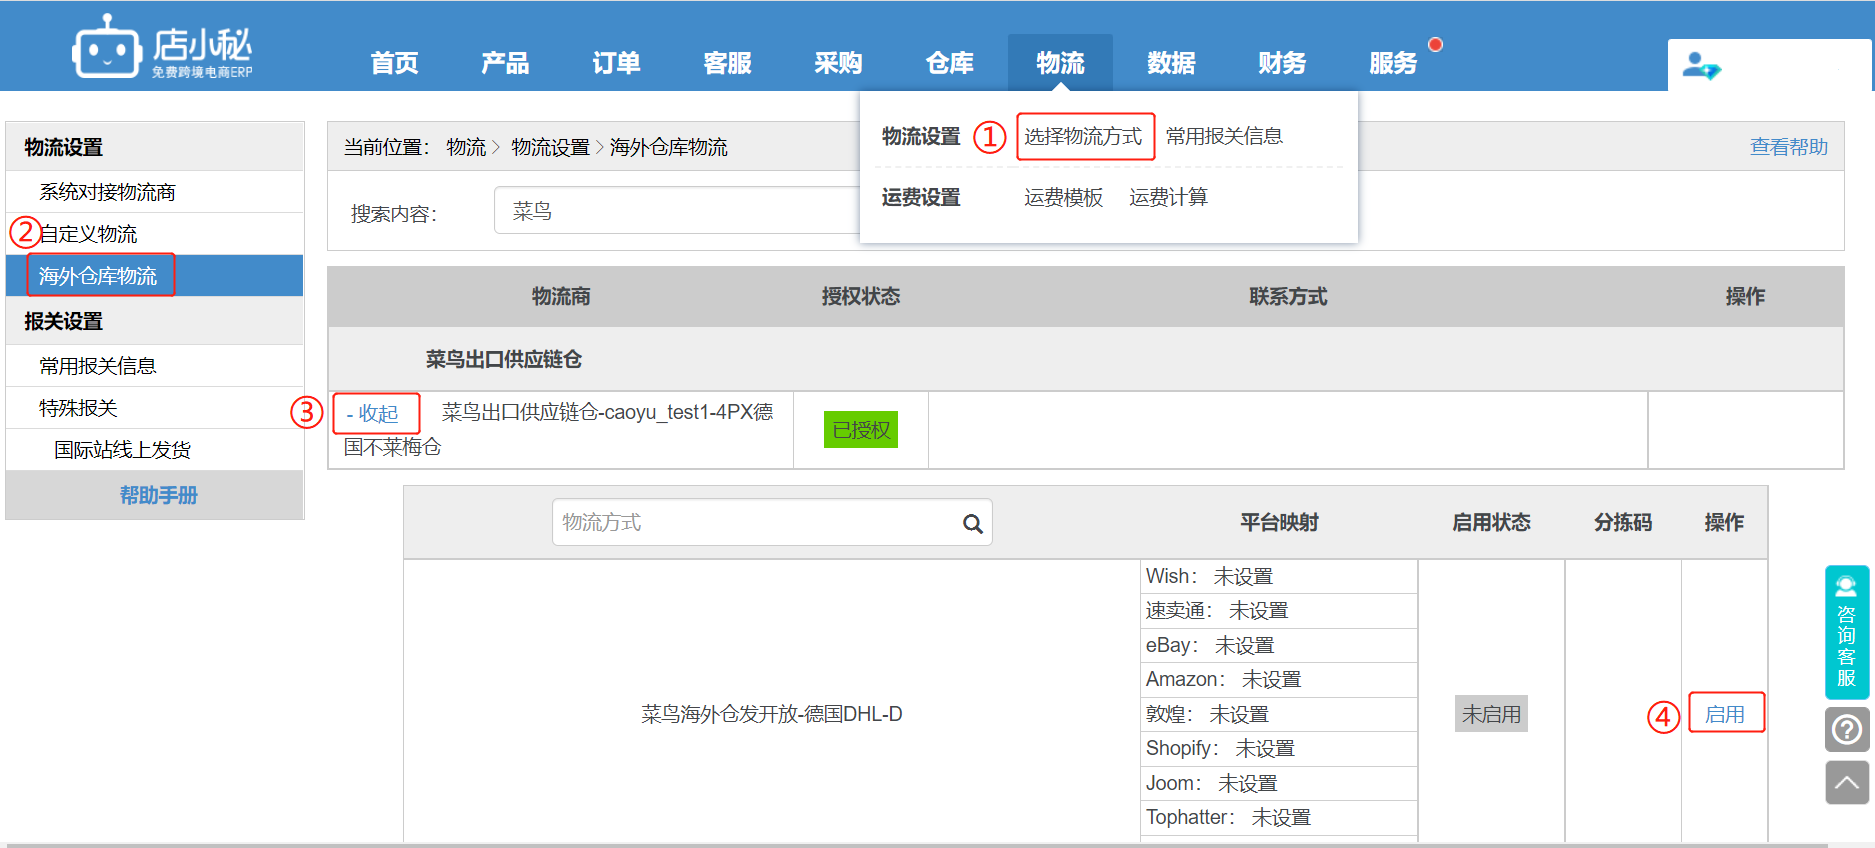Click the 菜鸟出口供应链仓 group row

pyautogui.click(x=1086, y=359)
